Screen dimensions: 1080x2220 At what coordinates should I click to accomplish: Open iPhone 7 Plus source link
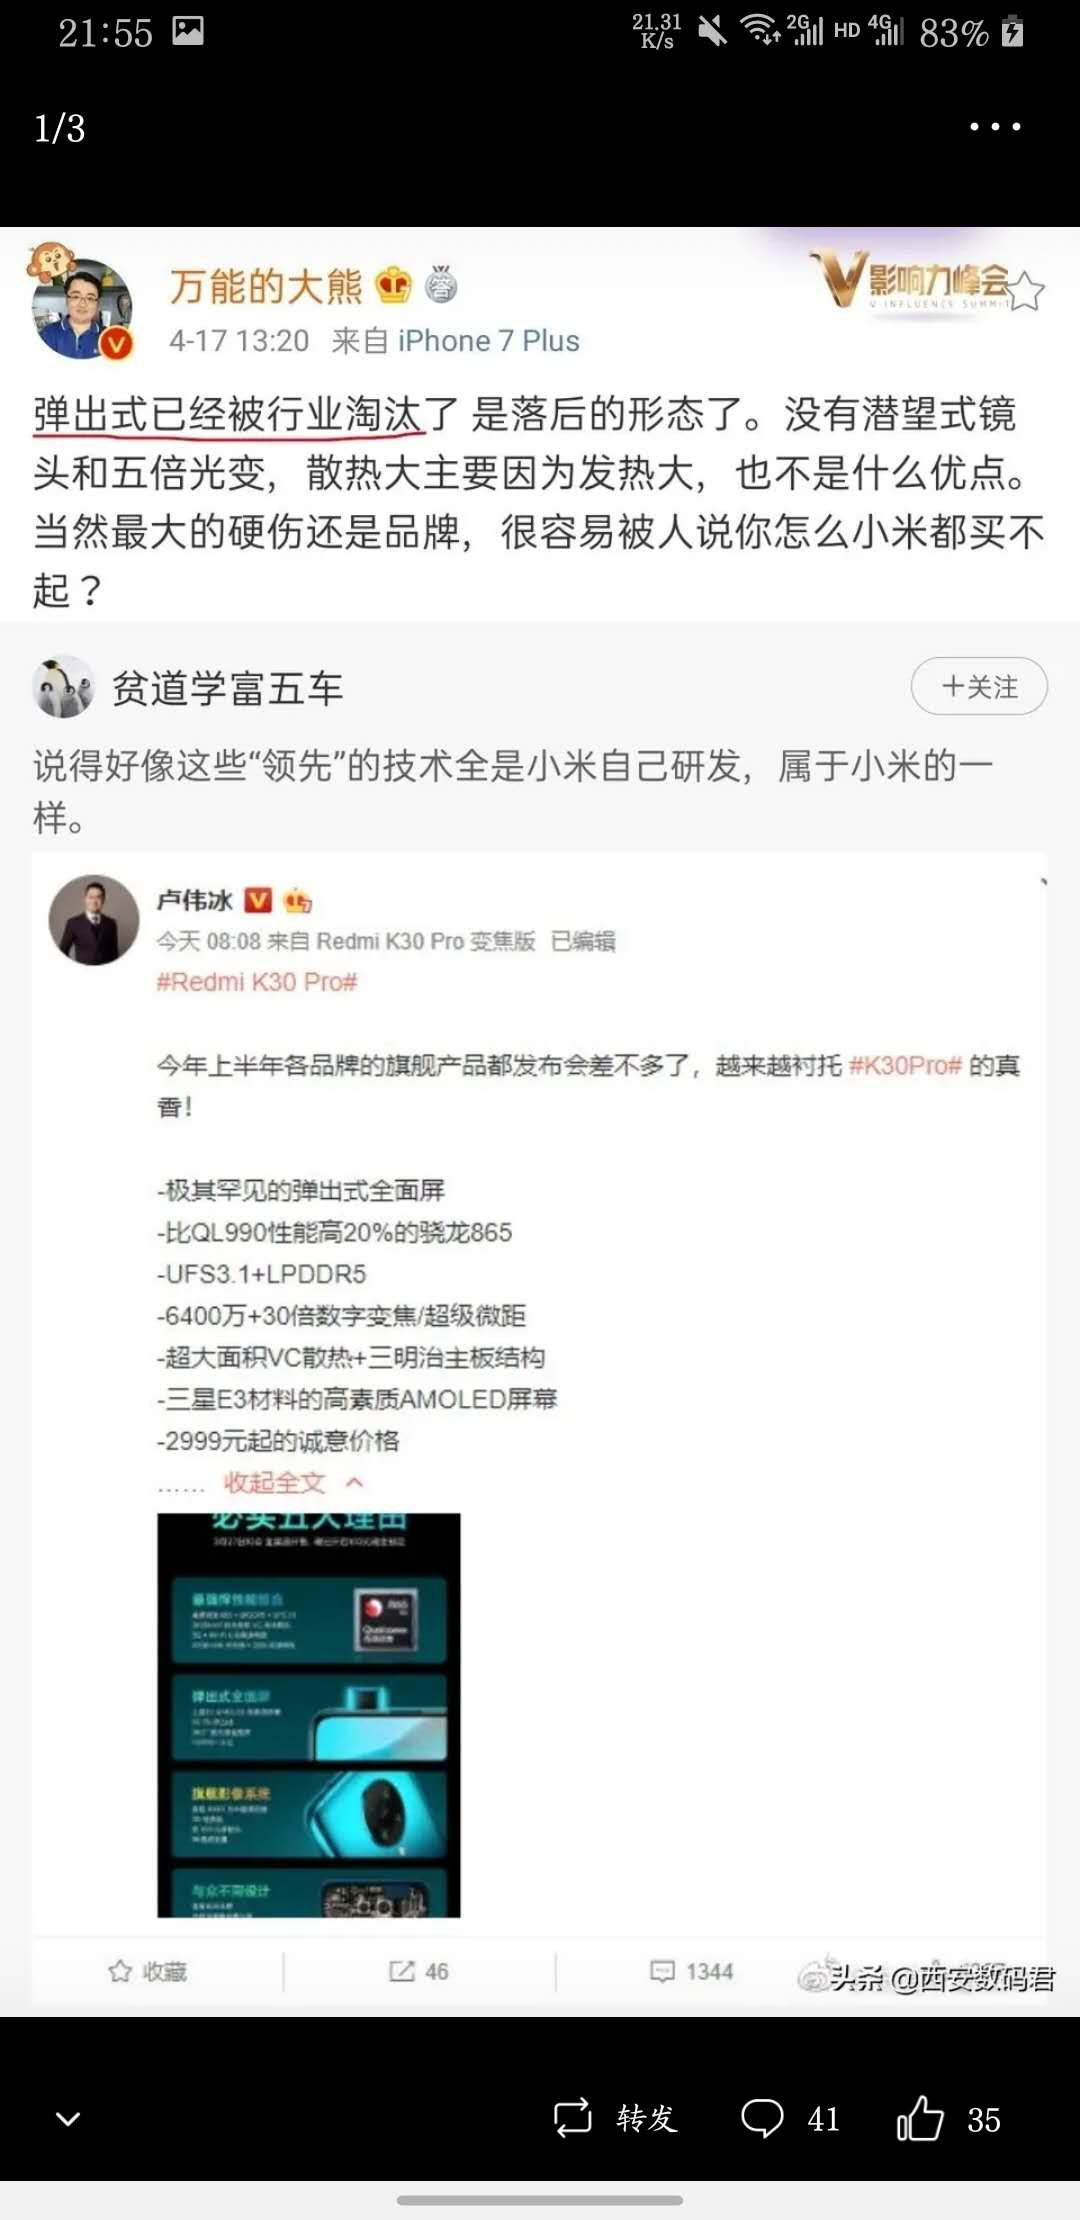point(488,341)
